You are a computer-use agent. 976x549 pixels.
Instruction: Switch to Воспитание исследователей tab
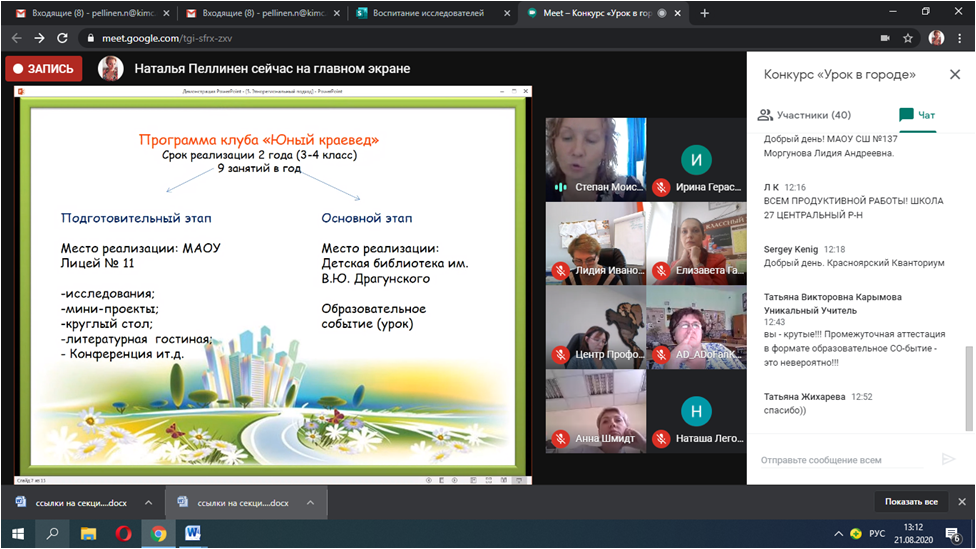click(x=434, y=13)
